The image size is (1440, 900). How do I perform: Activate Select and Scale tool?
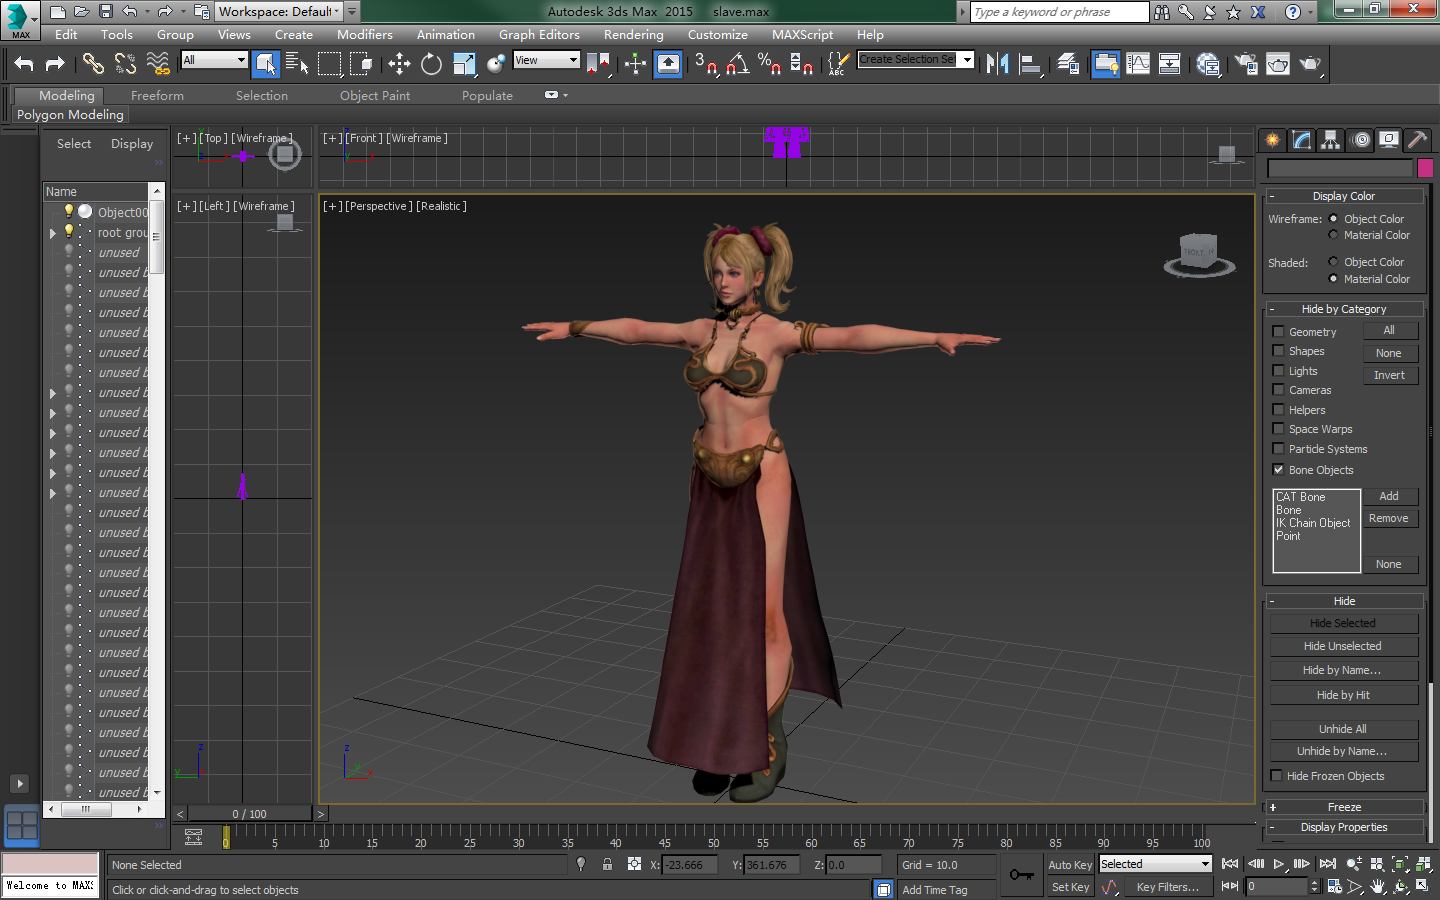click(464, 64)
